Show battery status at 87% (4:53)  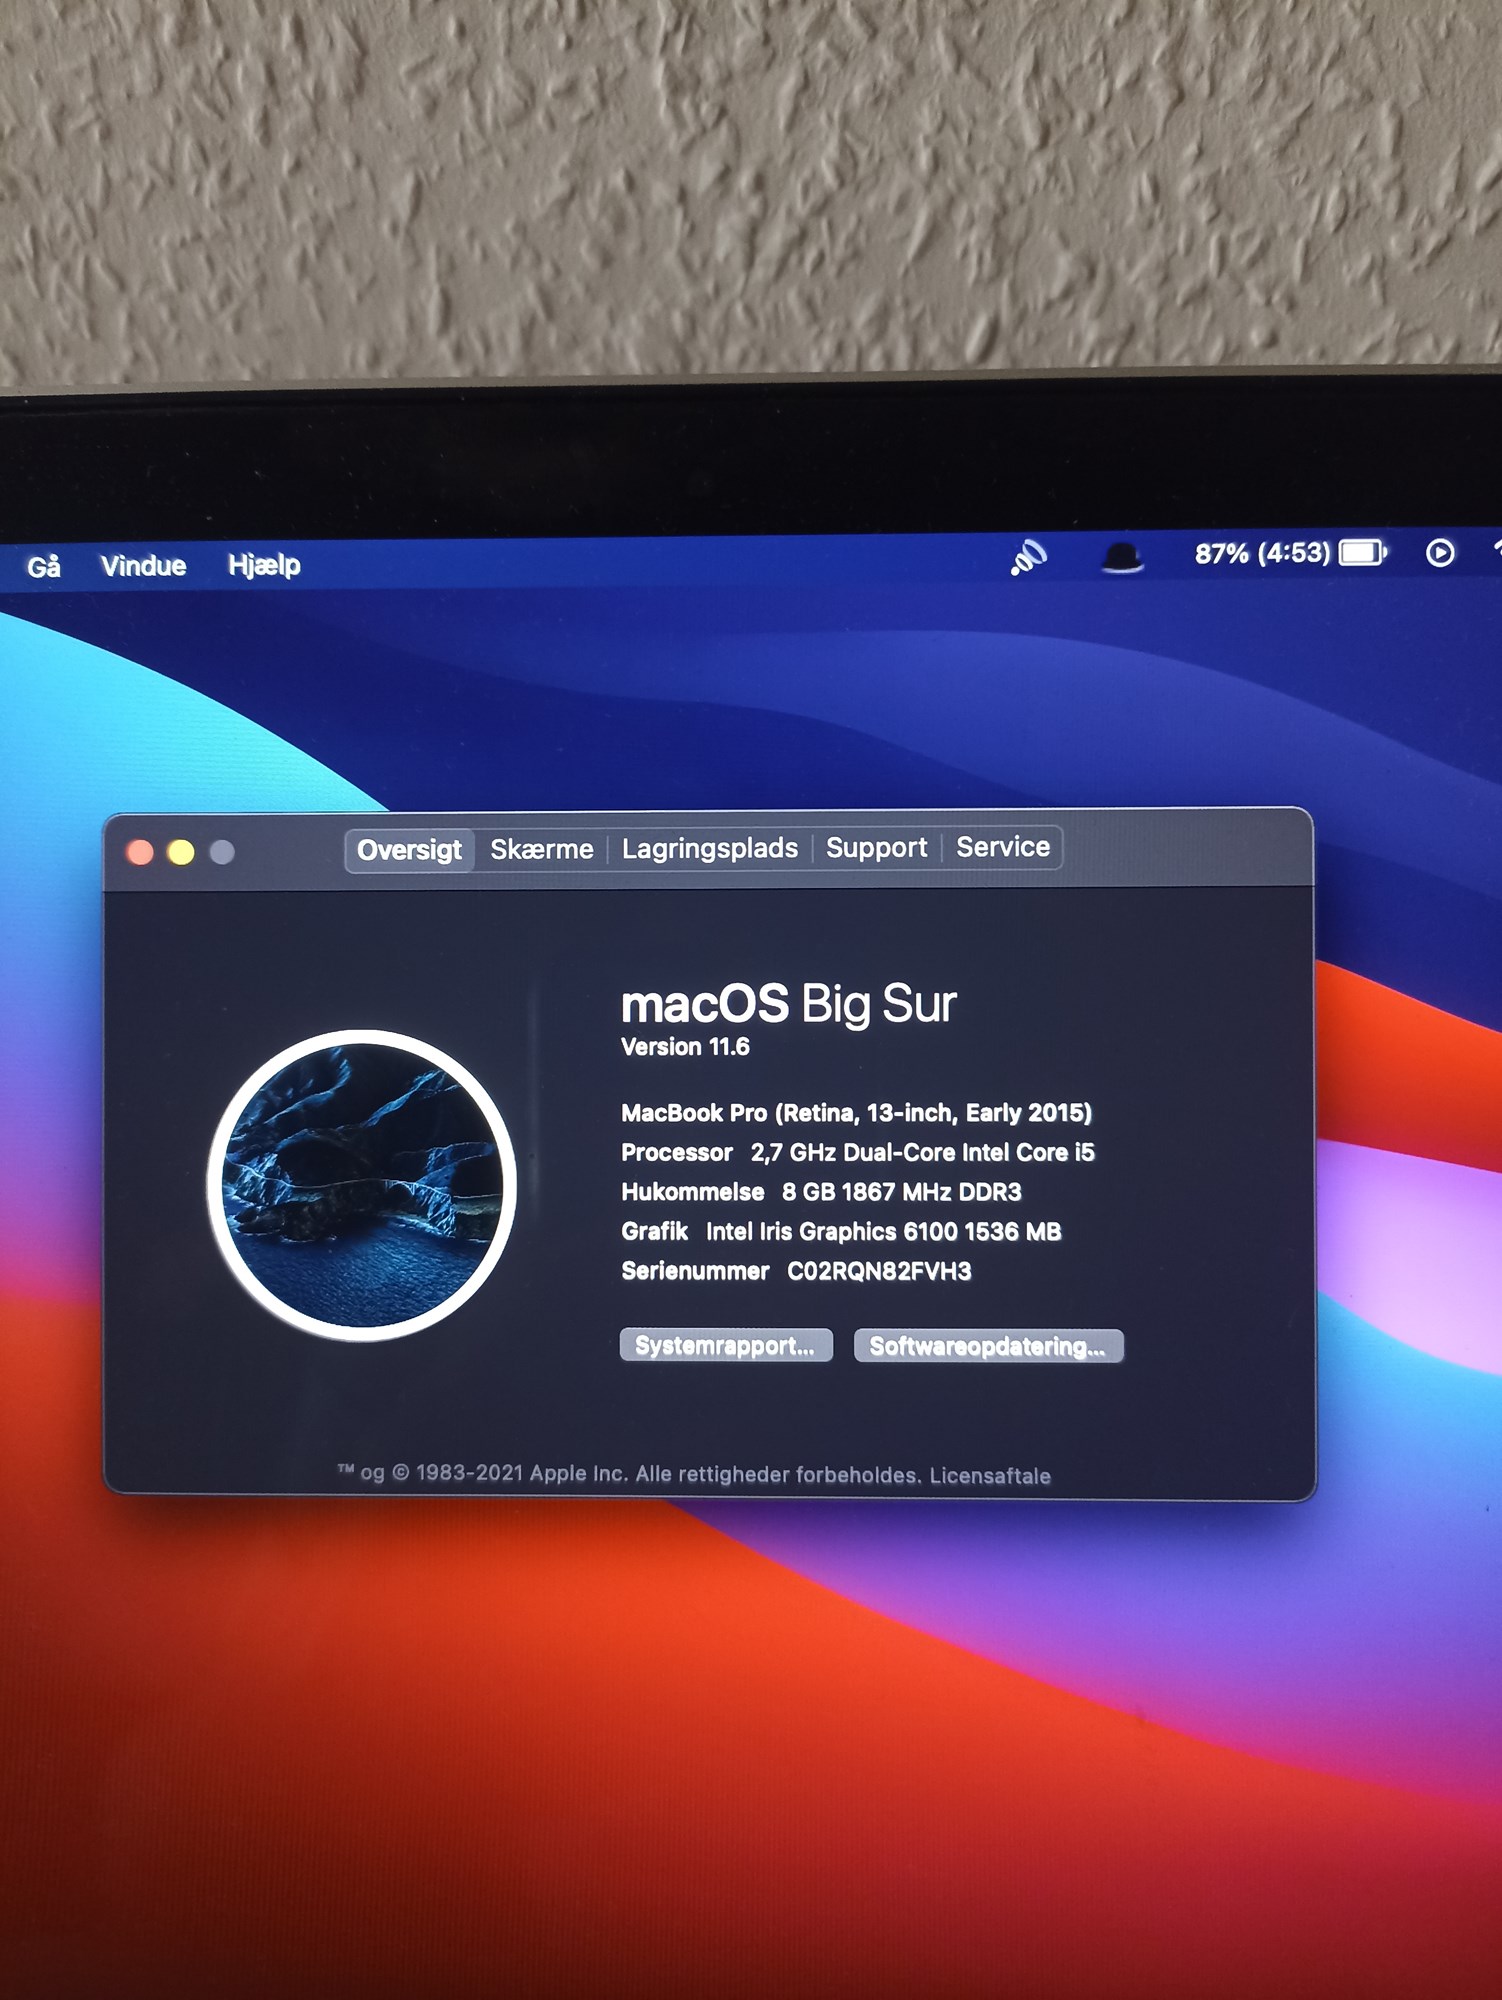click(x=1290, y=553)
